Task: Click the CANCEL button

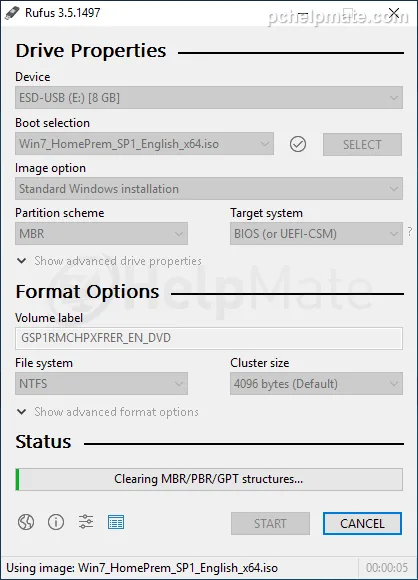Action: pos(362,523)
